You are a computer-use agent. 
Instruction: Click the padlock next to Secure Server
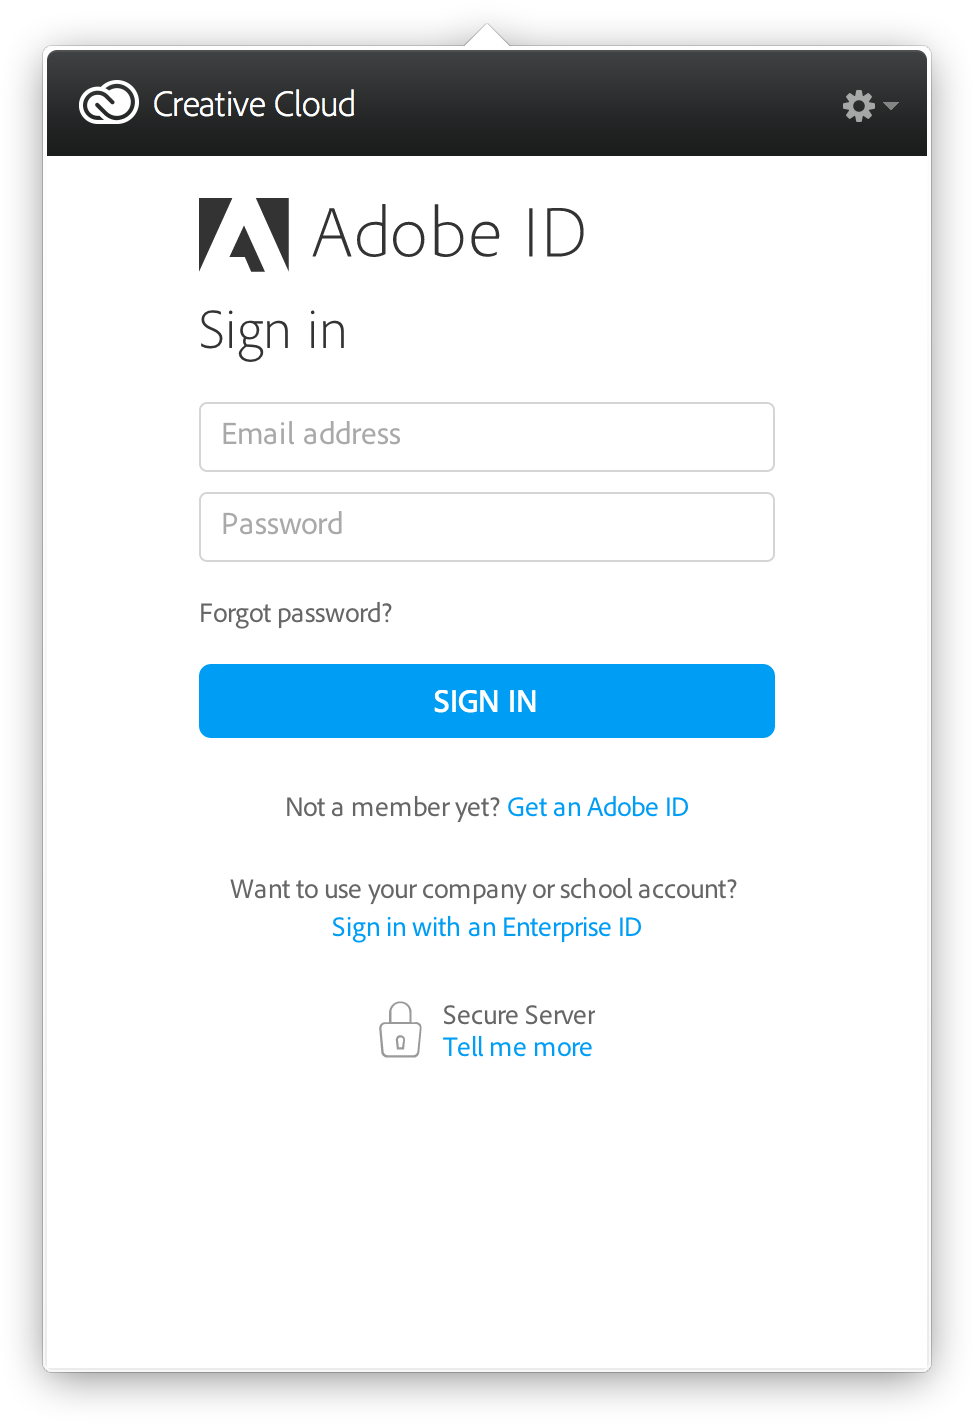coord(400,1029)
